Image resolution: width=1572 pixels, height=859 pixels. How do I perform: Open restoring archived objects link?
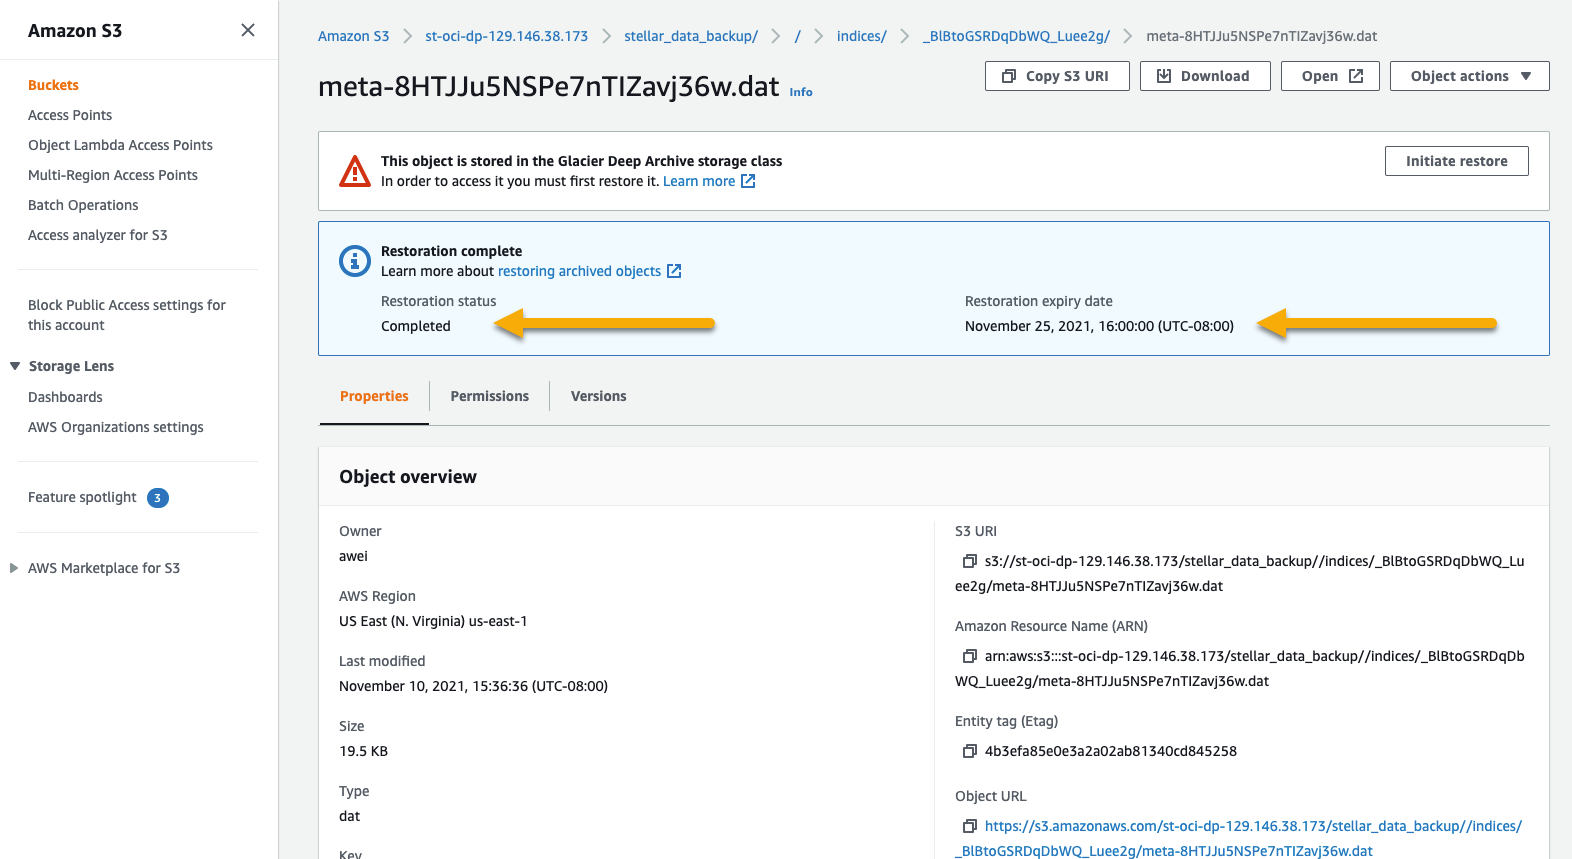coord(579,271)
